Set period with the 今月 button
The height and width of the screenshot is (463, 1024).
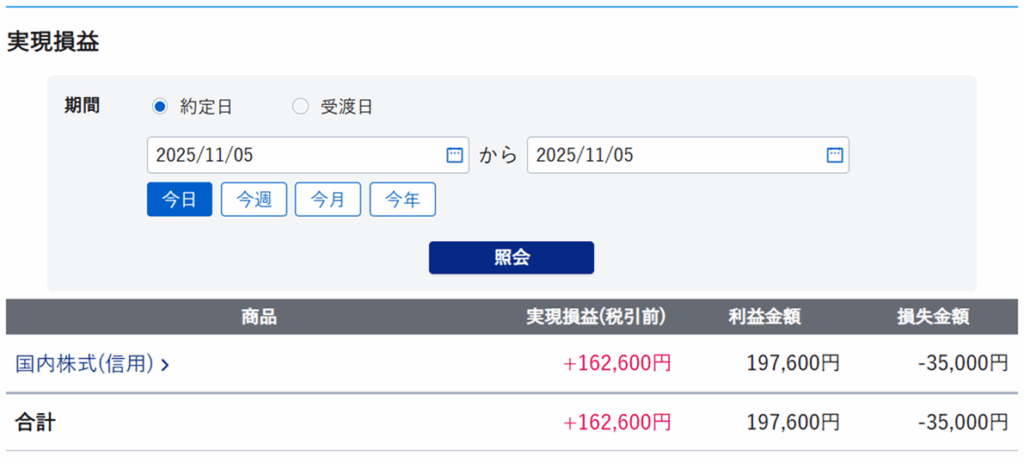click(328, 200)
